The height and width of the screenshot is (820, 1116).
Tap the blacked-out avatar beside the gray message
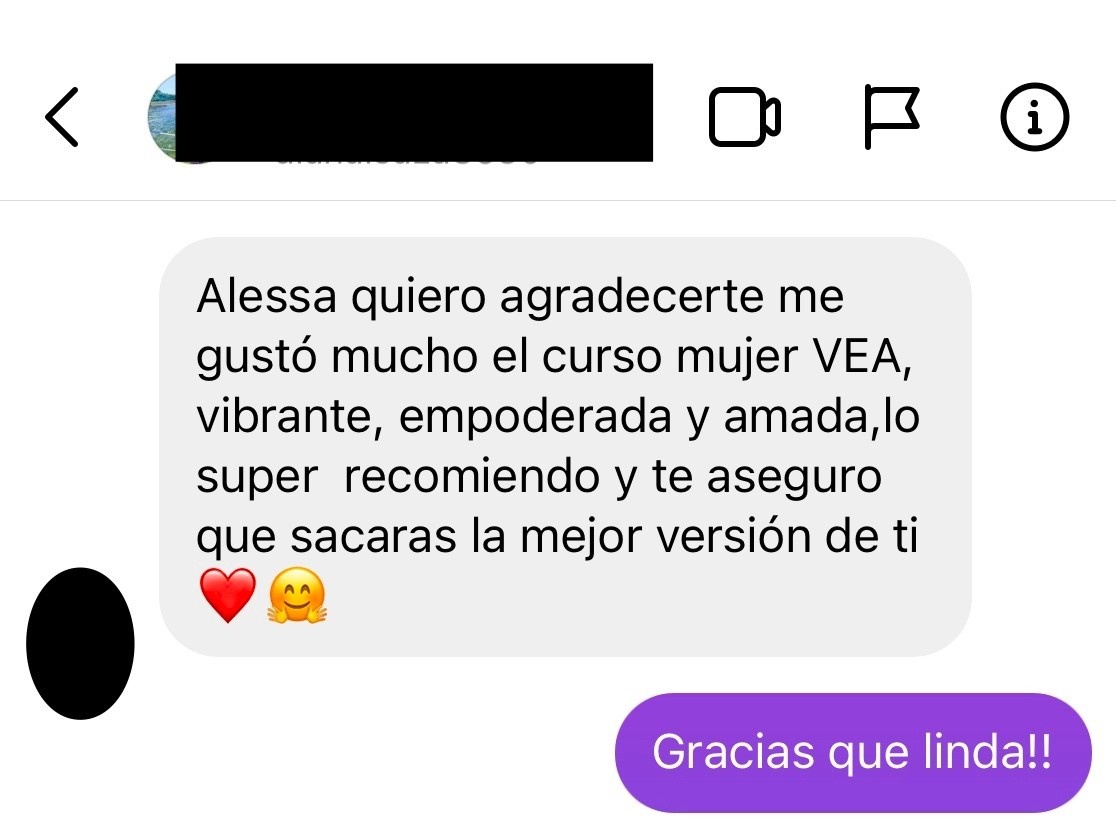[x=80, y=643]
